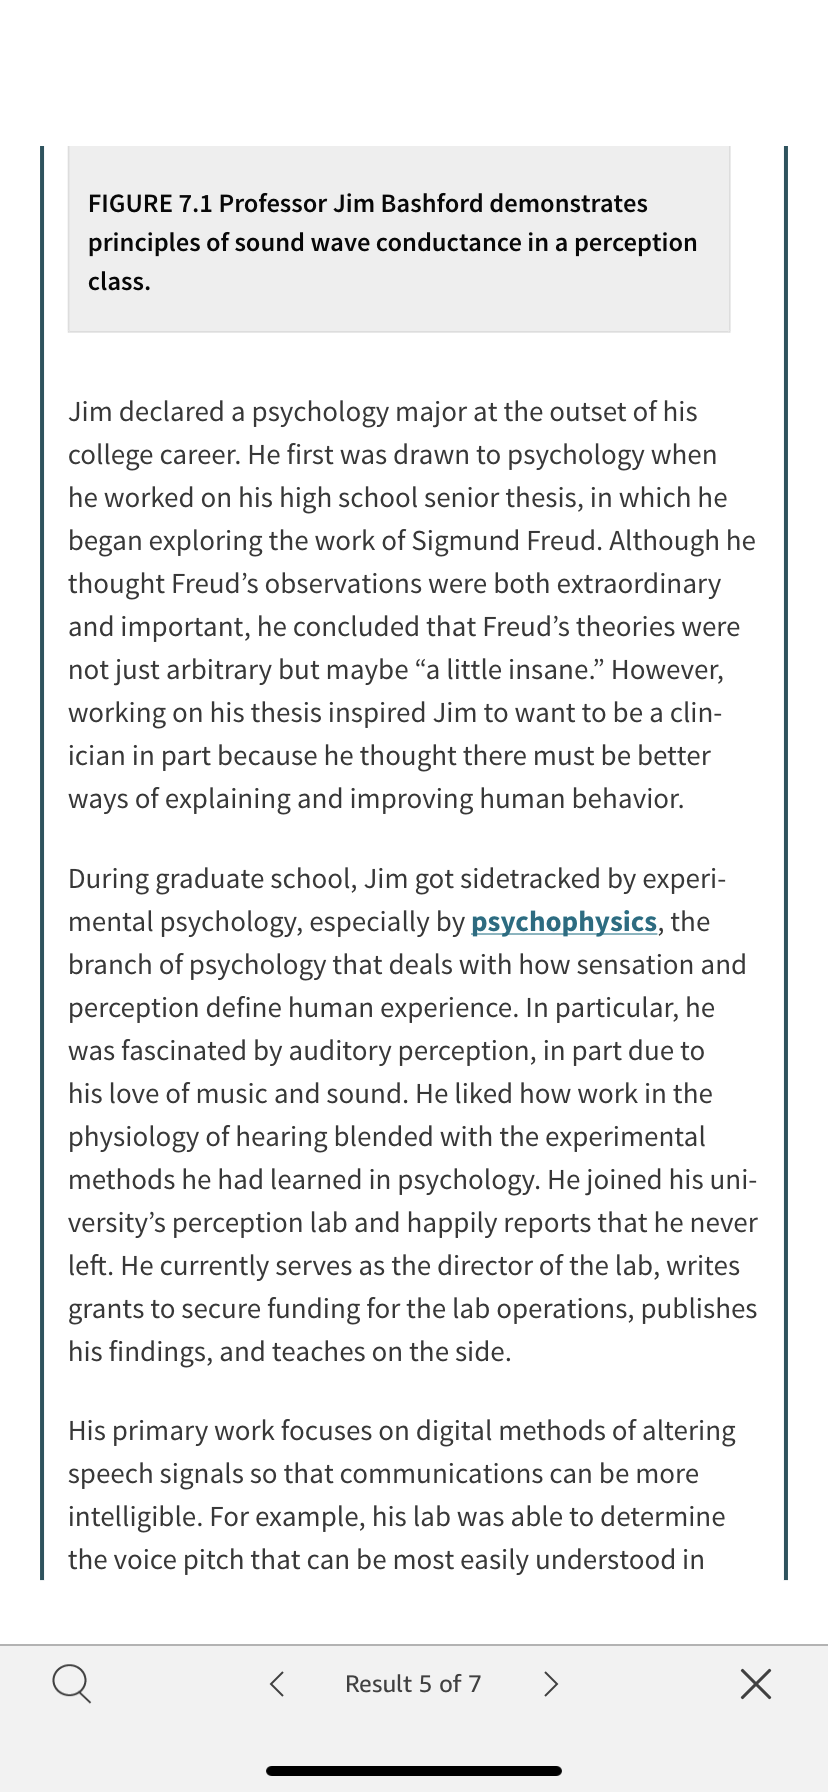828x1792 pixels.
Task: Tap the paragraph starting Jim declared
Action: pyautogui.click(x=412, y=605)
